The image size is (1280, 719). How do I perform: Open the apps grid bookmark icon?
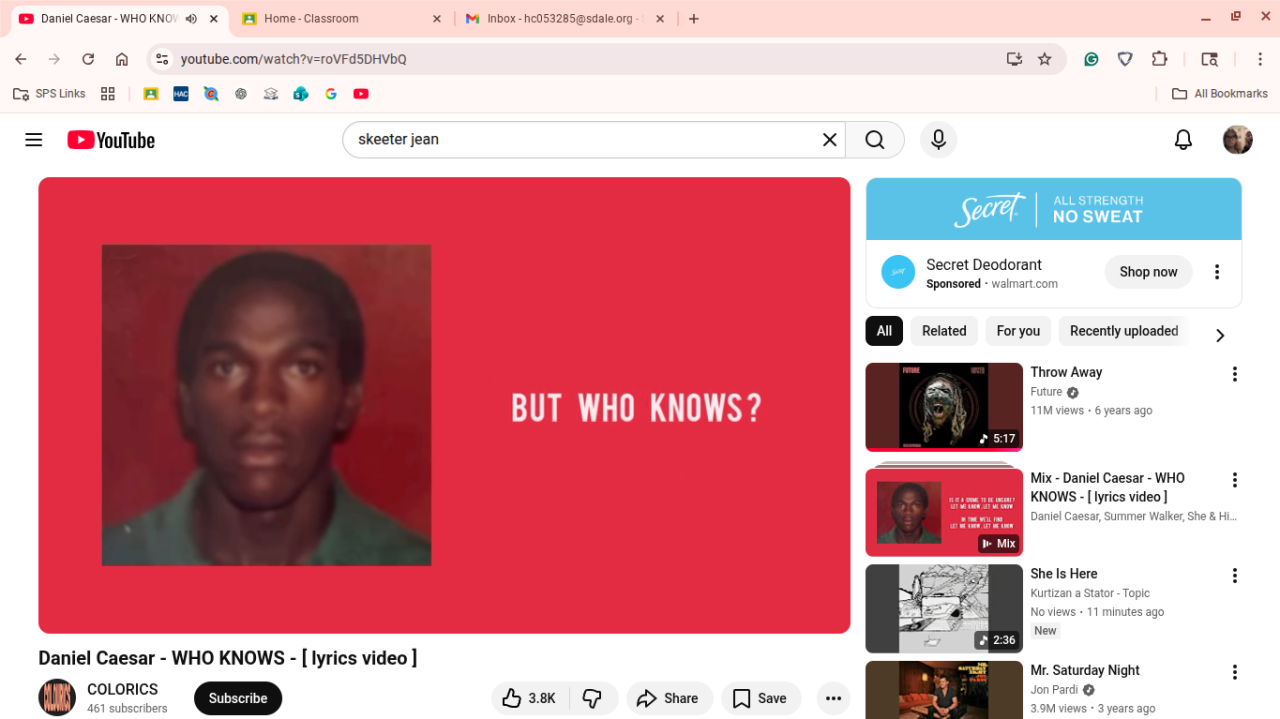(108, 94)
